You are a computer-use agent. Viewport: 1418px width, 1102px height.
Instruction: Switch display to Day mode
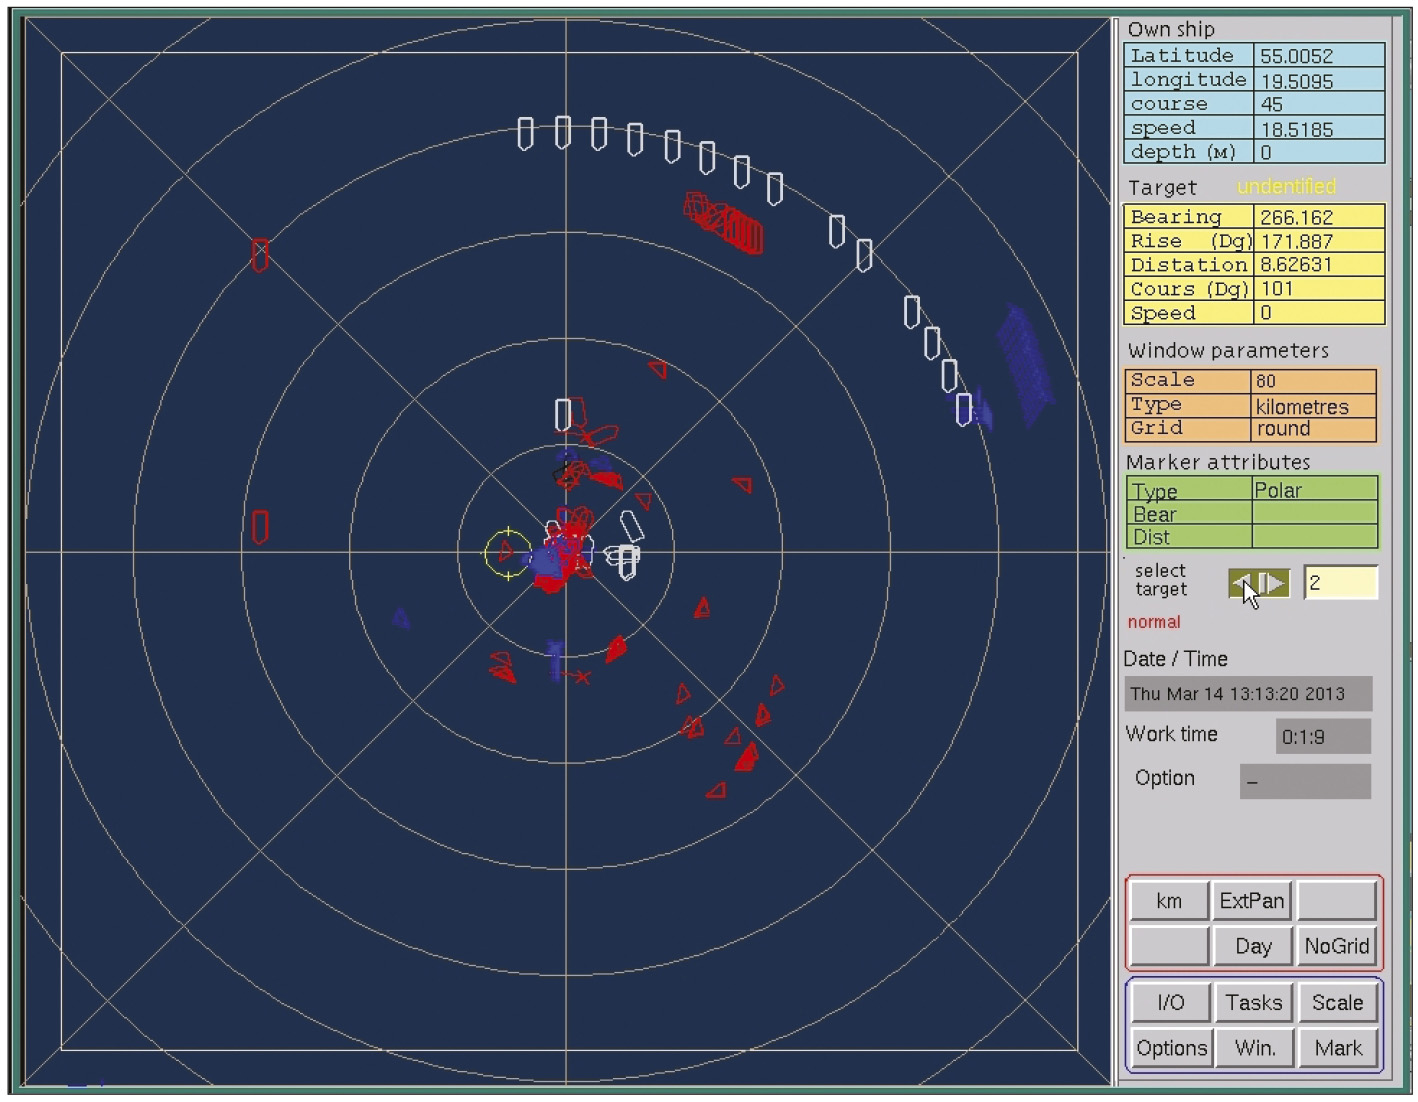1252,946
